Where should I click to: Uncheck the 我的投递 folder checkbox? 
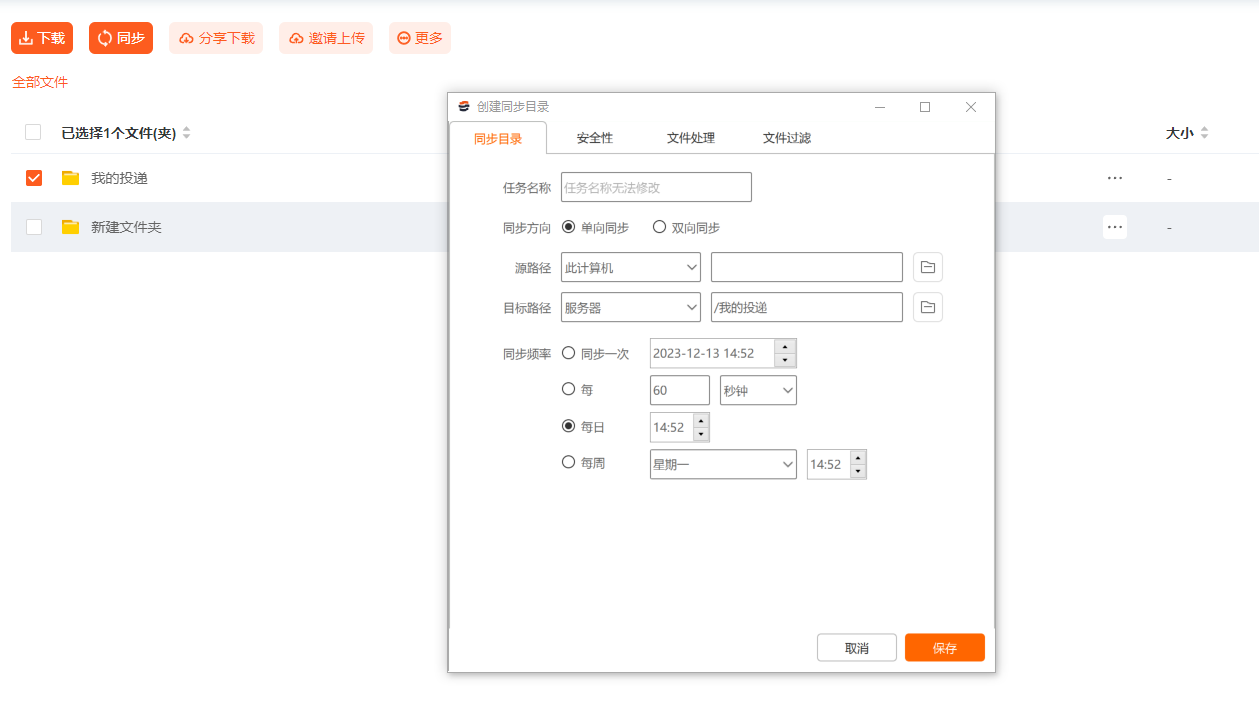34,178
